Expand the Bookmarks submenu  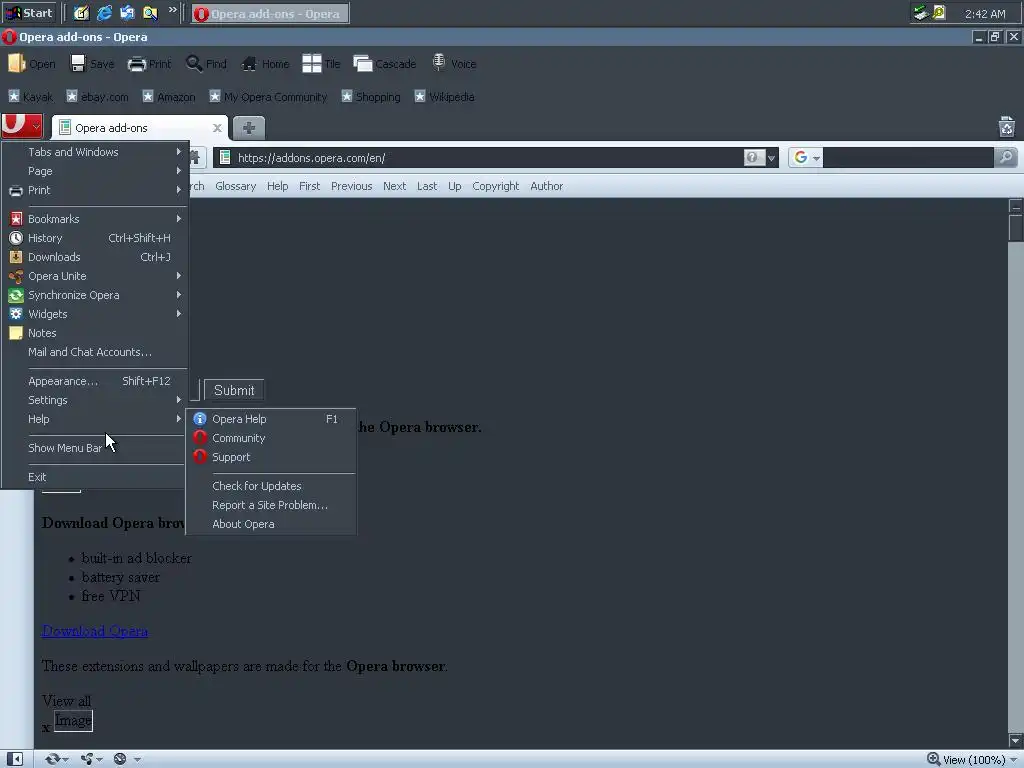95,219
